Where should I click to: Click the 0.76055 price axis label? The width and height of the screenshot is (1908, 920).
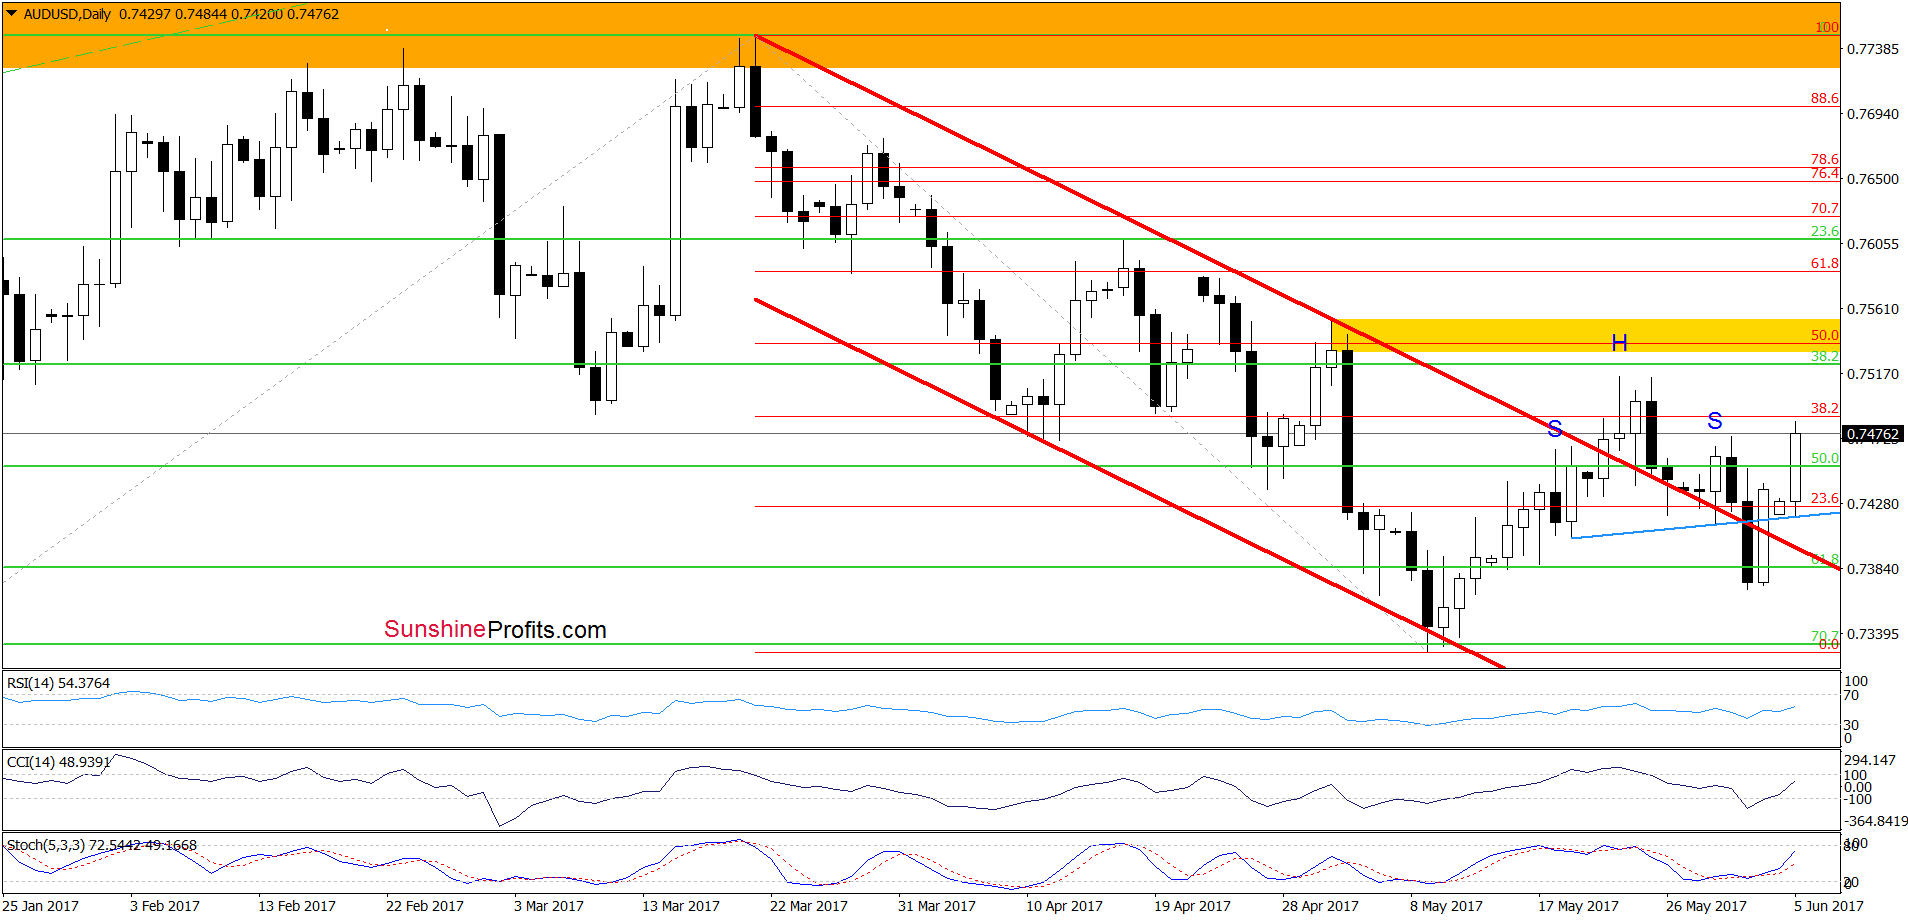tap(1872, 244)
